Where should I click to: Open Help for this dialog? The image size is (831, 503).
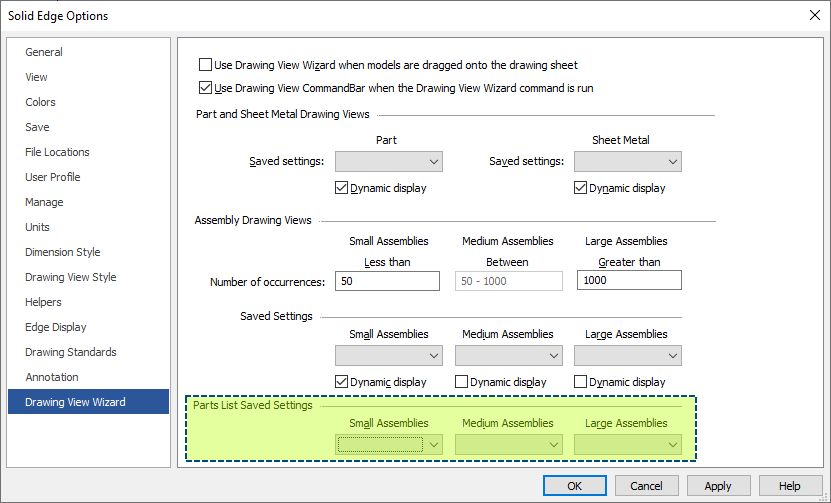click(x=790, y=486)
